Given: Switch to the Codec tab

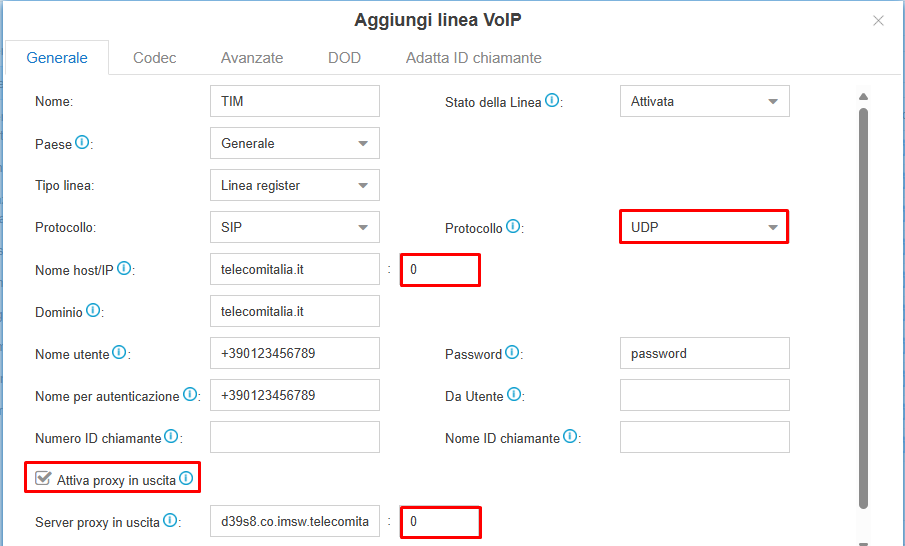Looking at the screenshot, I should click(154, 58).
